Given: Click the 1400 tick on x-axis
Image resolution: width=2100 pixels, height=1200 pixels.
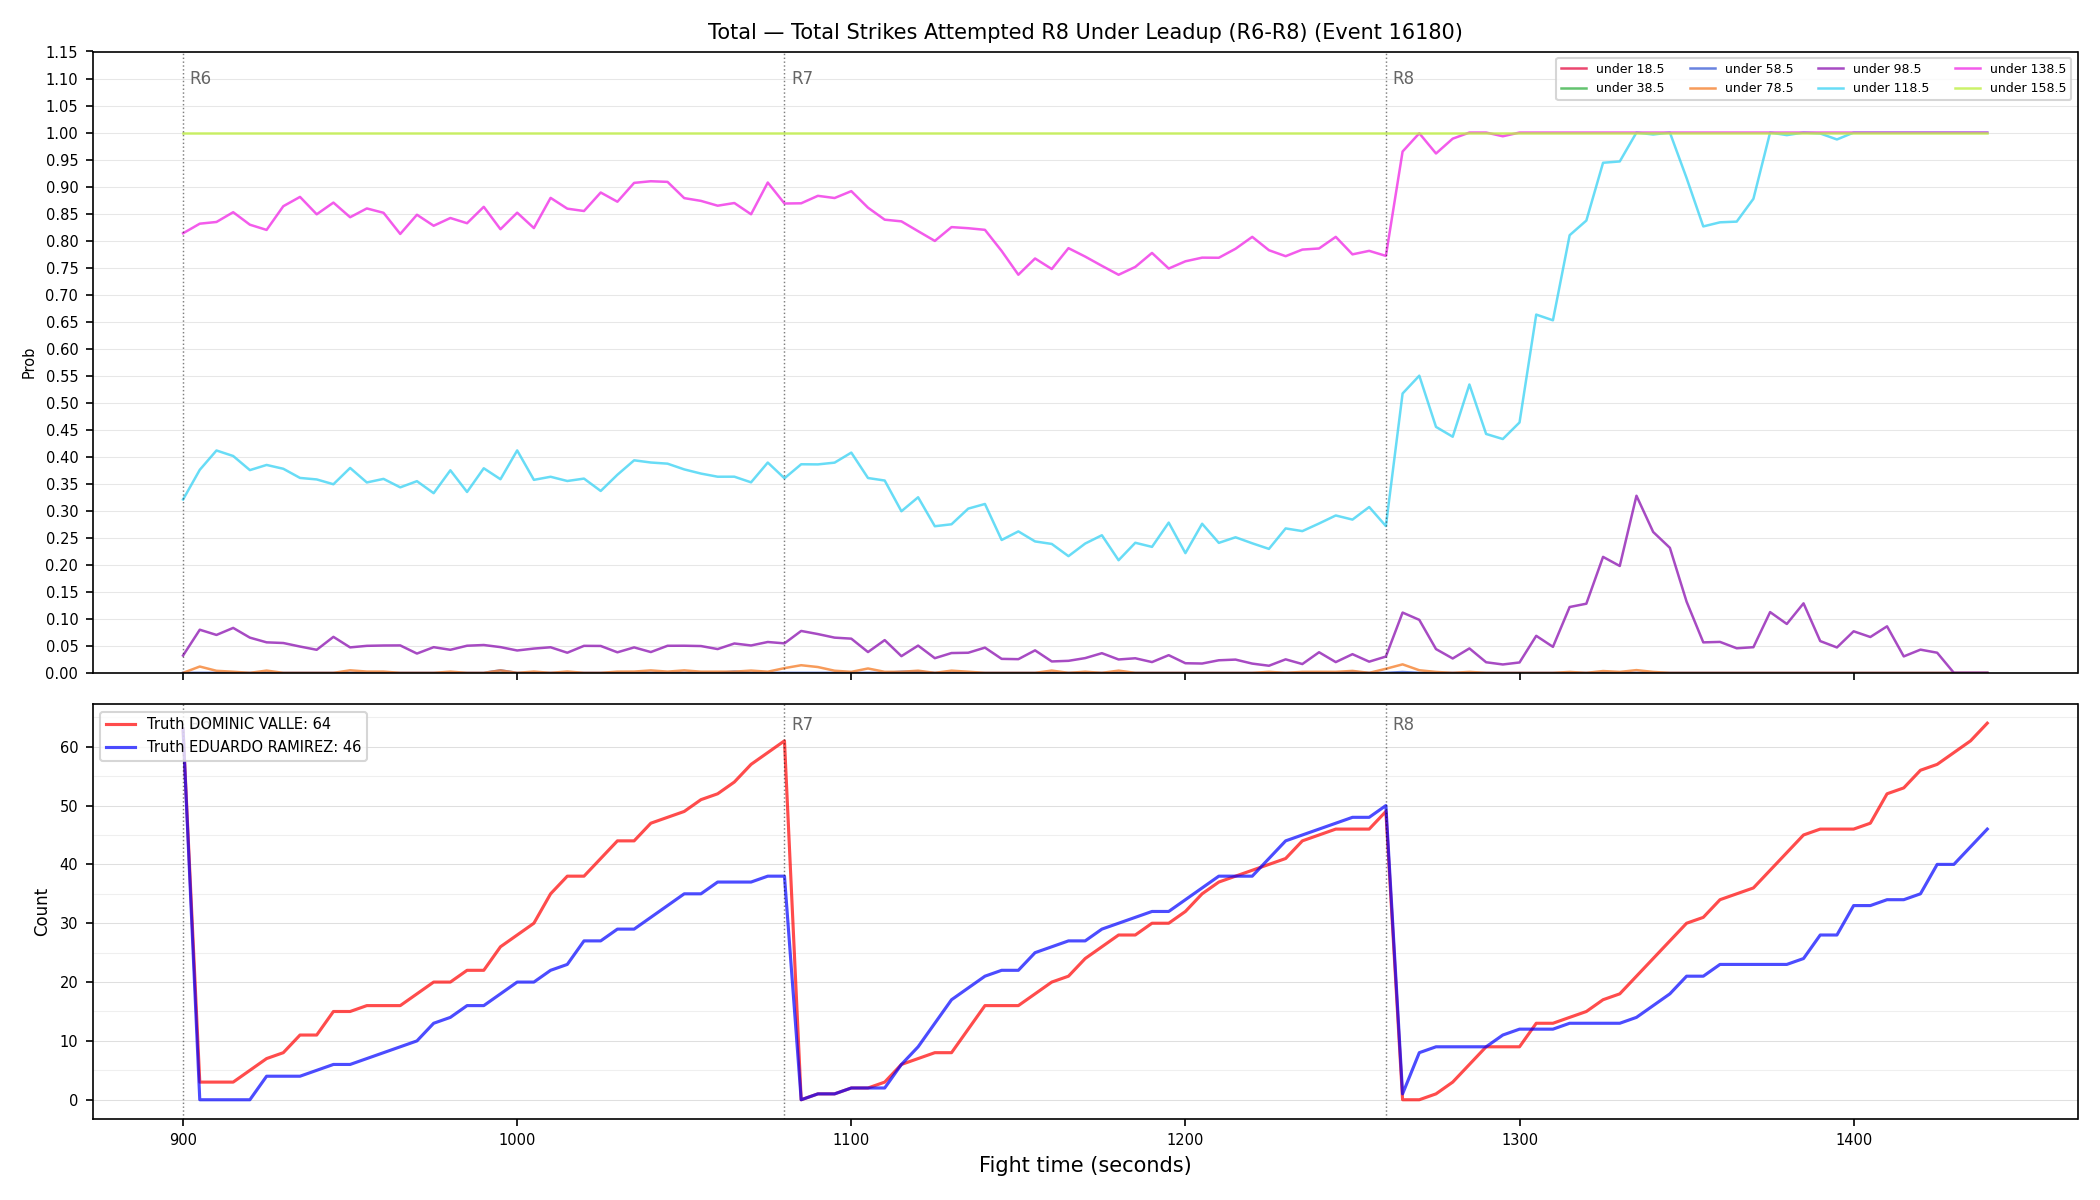Looking at the screenshot, I should point(1853,1139).
